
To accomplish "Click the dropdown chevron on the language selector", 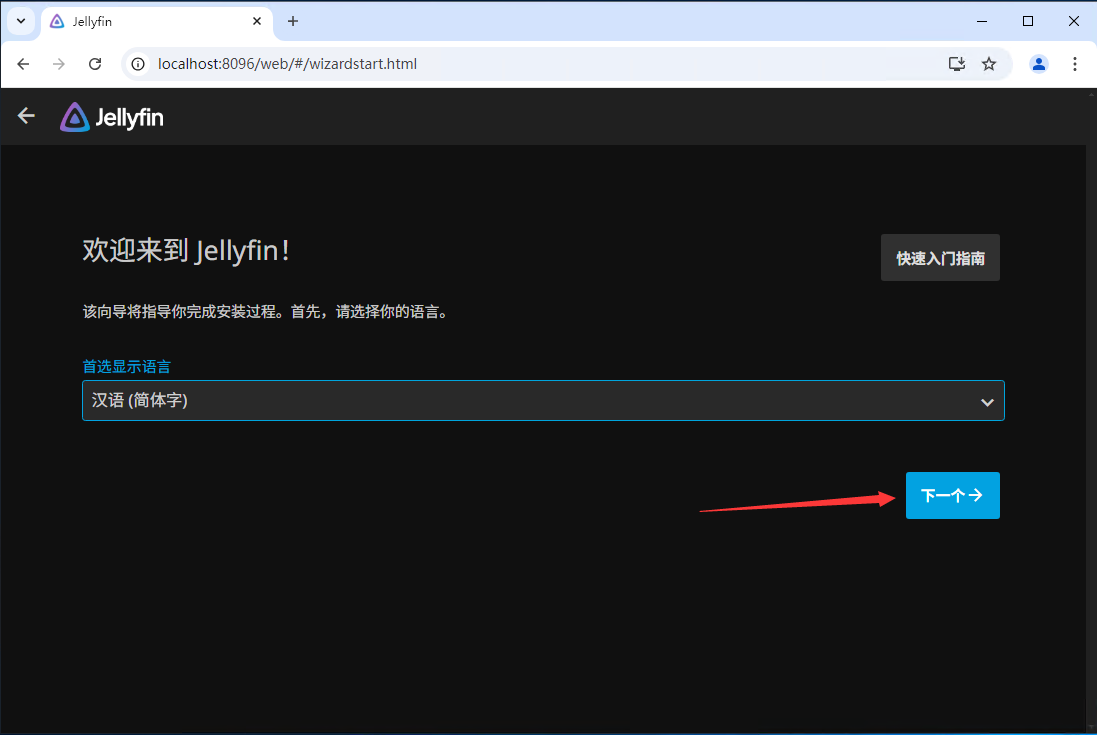I will tap(987, 400).
